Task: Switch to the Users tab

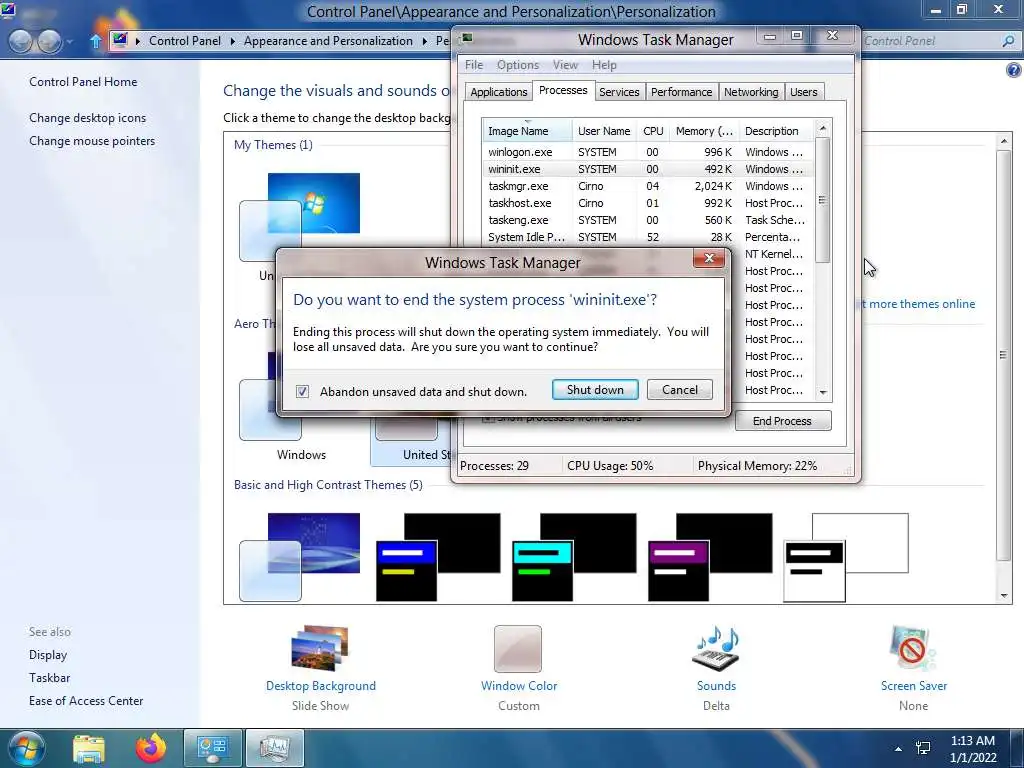Action: (803, 92)
